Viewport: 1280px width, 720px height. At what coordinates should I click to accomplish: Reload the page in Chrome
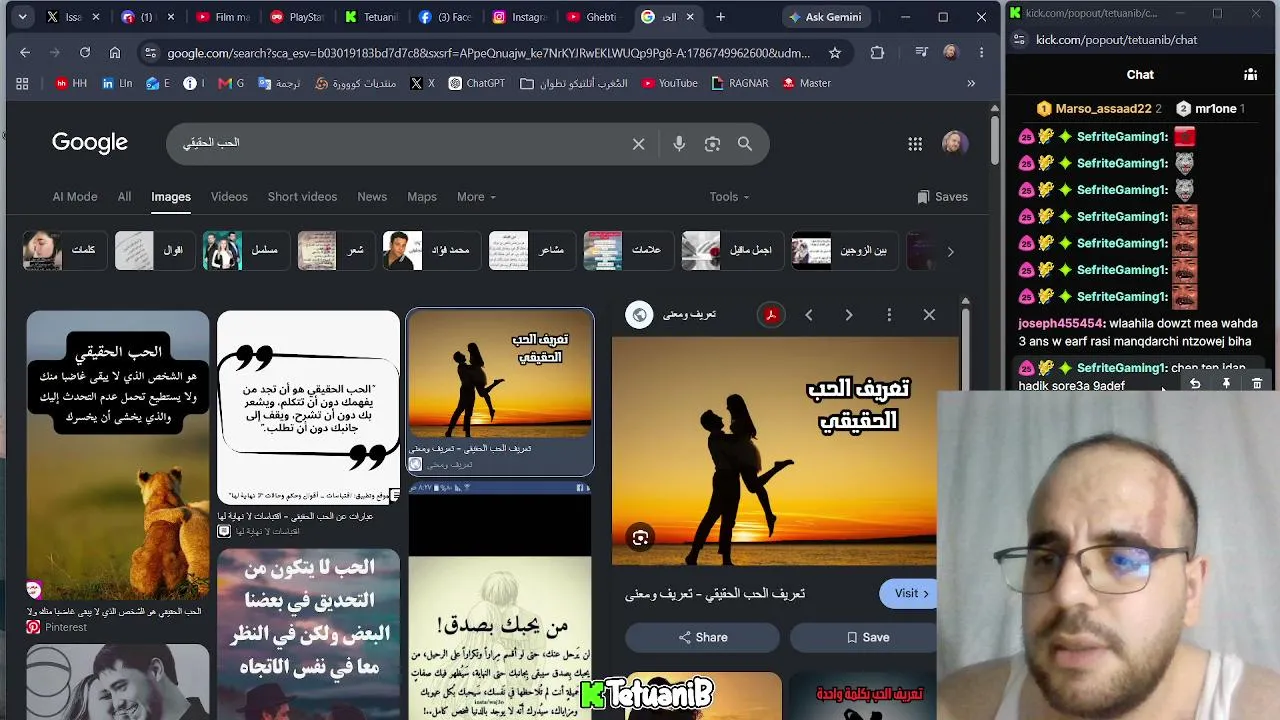[85, 52]
